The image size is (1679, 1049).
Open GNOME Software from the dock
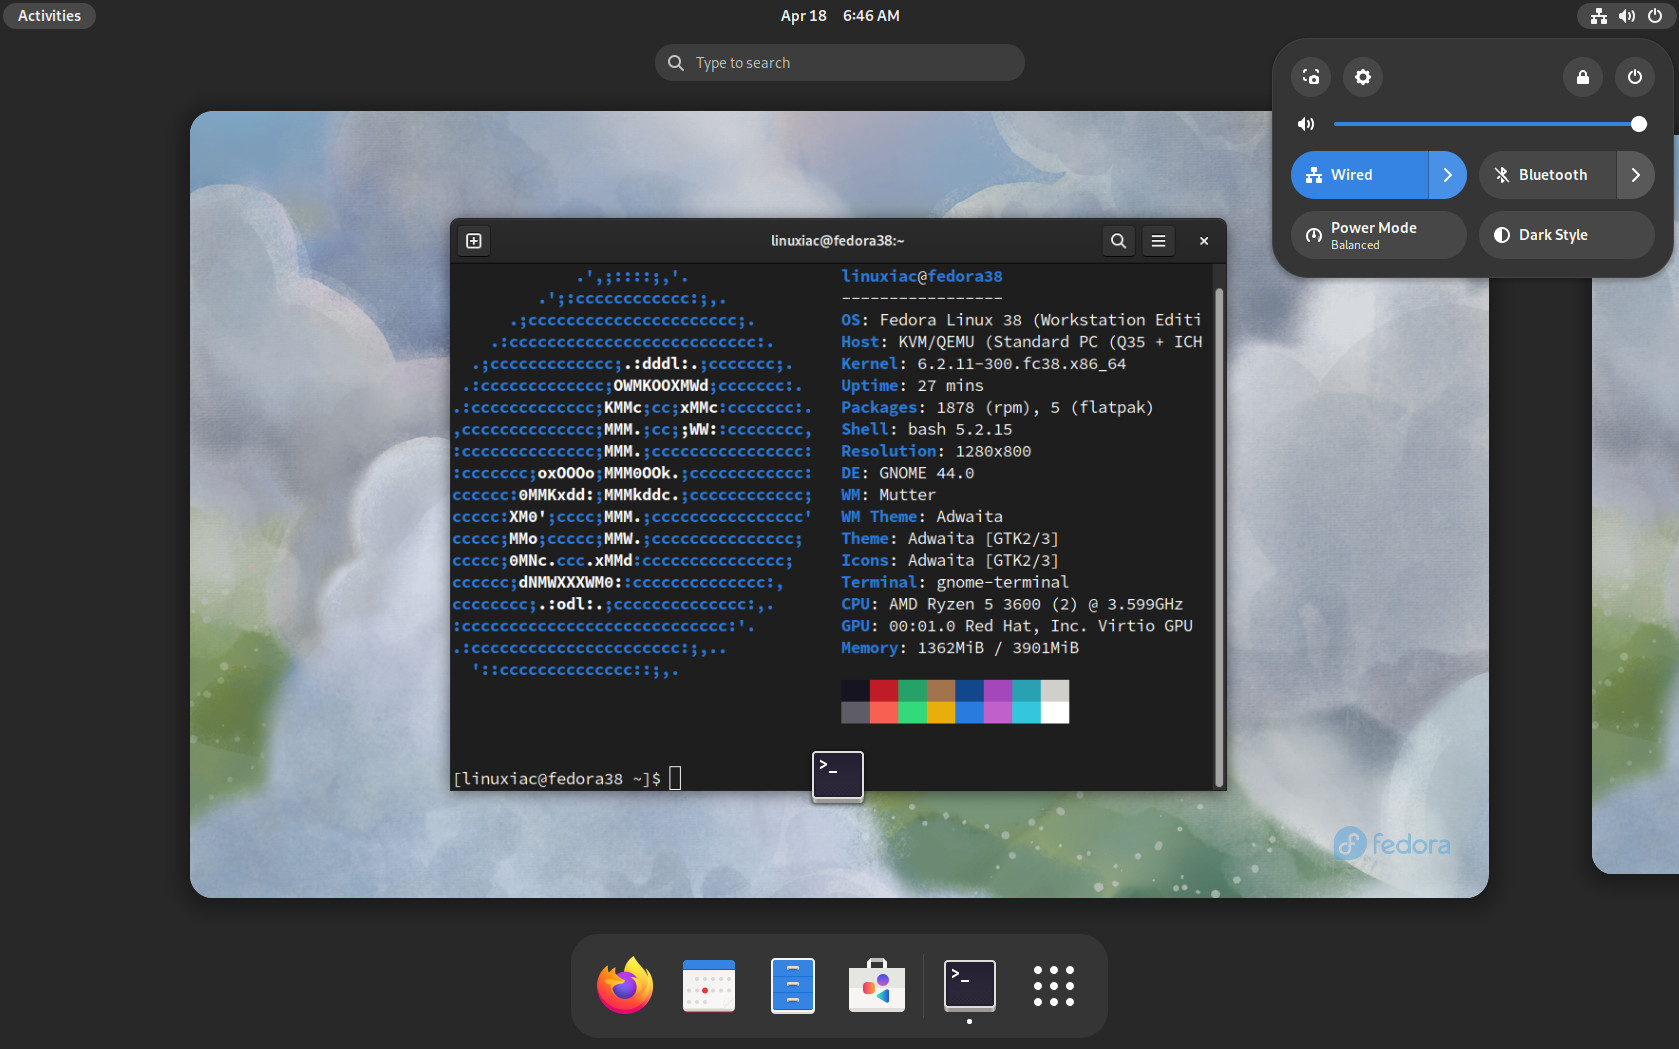point(877,986)
